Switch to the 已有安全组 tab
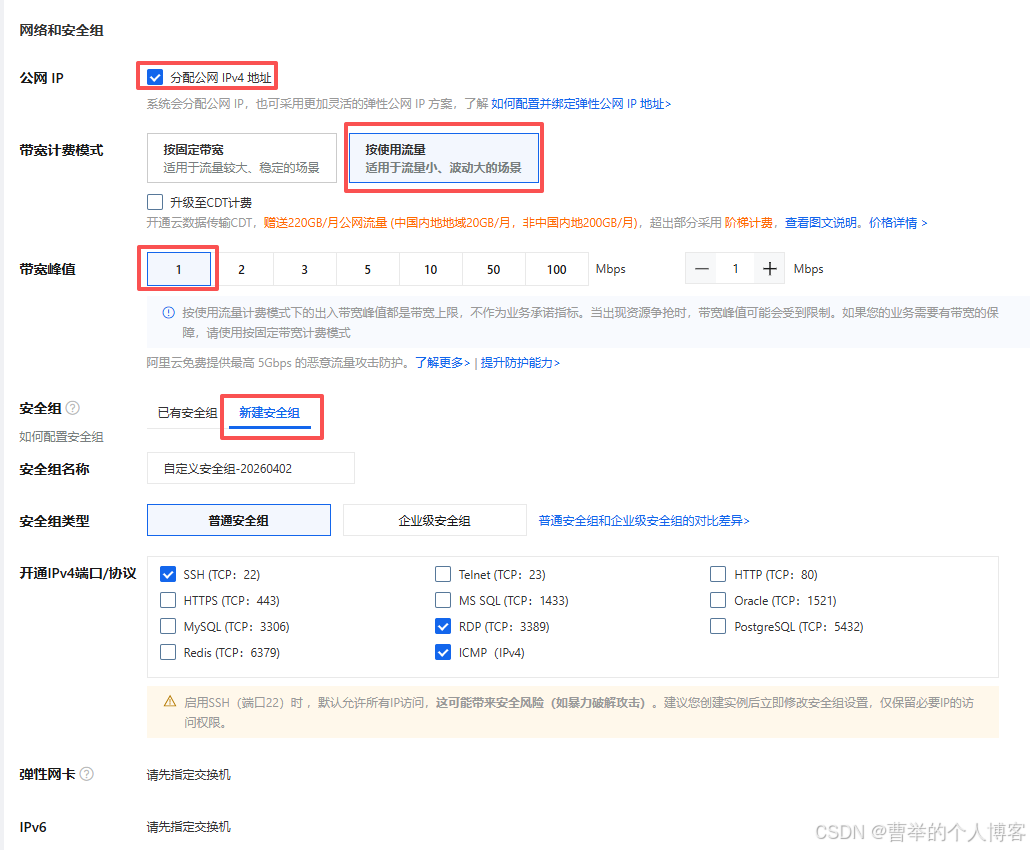 (187, 413)
